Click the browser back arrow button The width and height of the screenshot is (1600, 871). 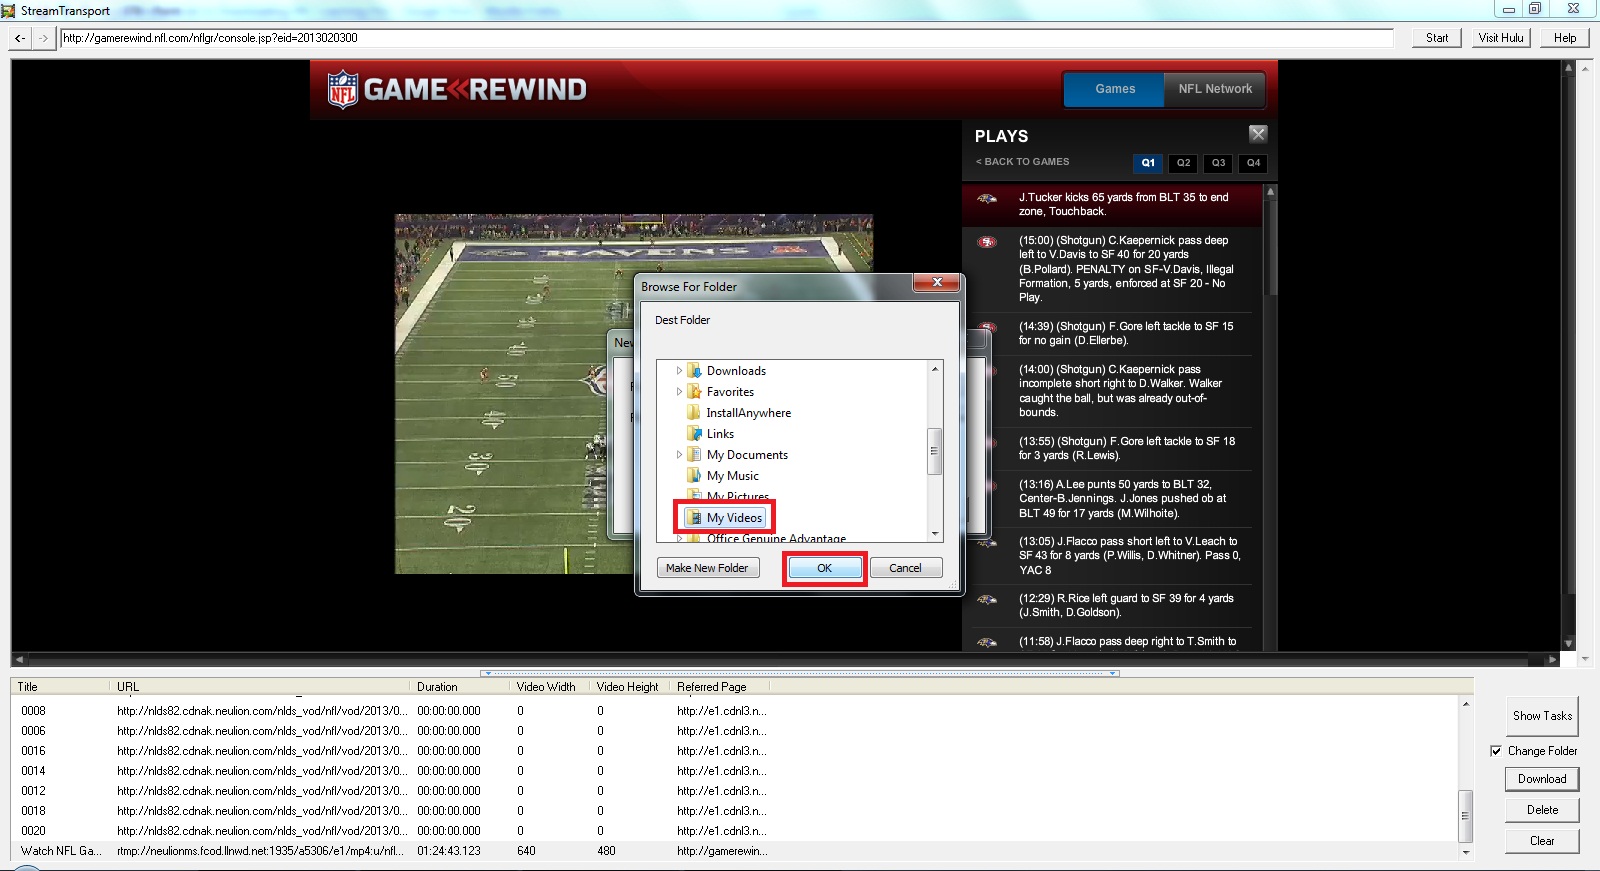coord(20,38)
